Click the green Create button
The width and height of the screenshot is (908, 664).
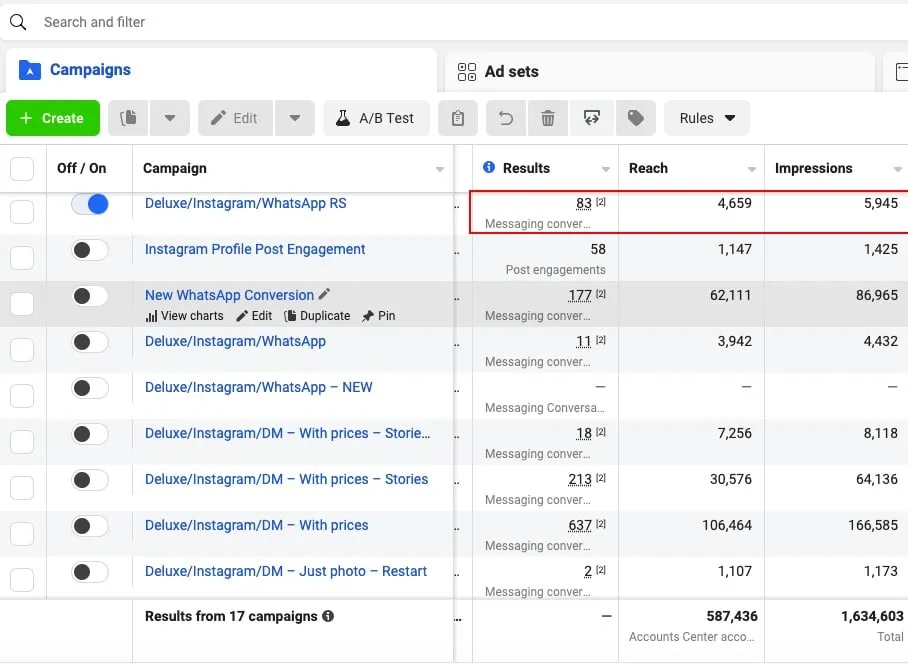pos(53,118)
